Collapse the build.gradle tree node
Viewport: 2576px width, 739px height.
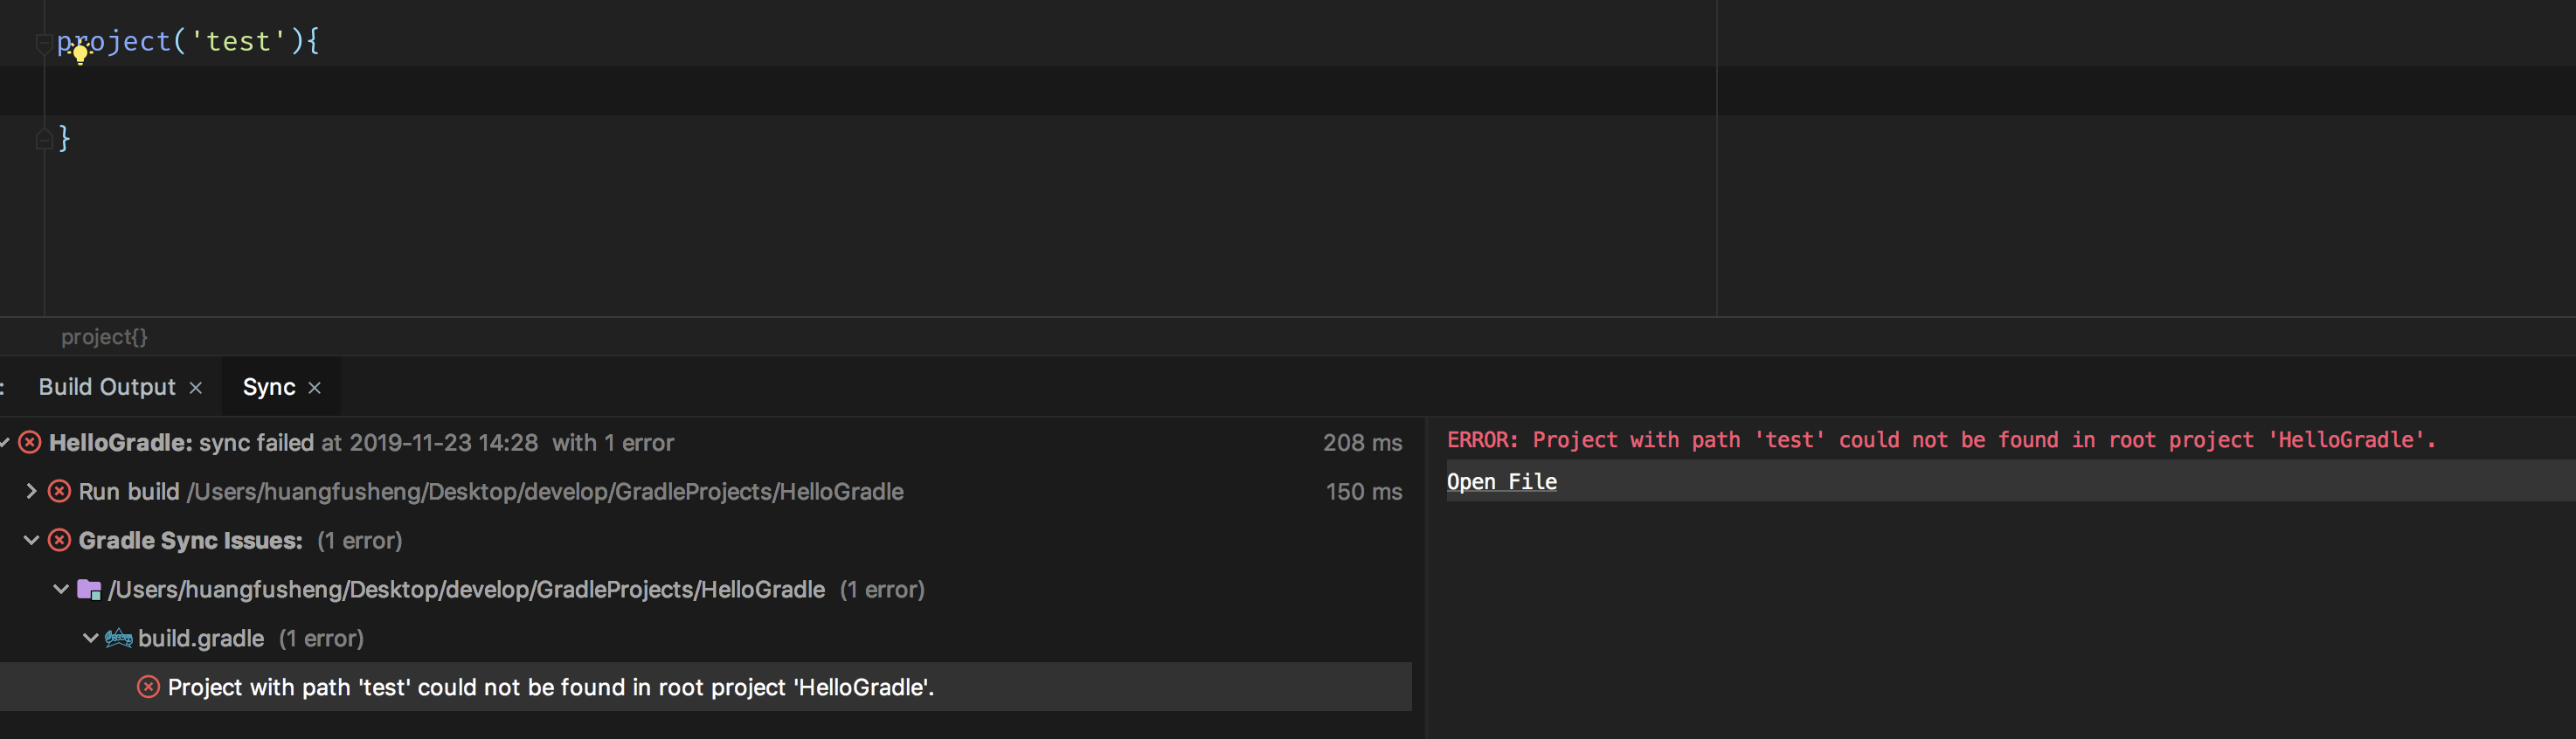tap(90, 638)
